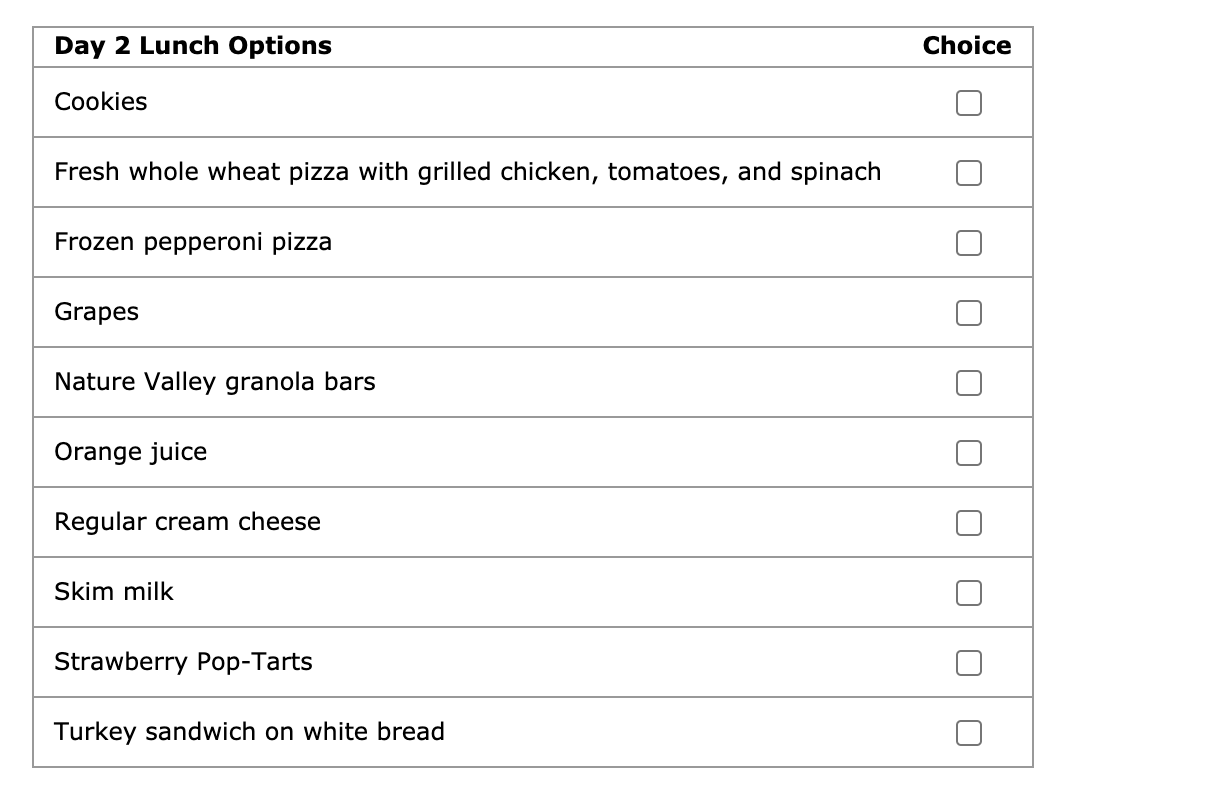Click the Cookies label text
Viewport: 1228px width, 802px height.
(101, 102)
